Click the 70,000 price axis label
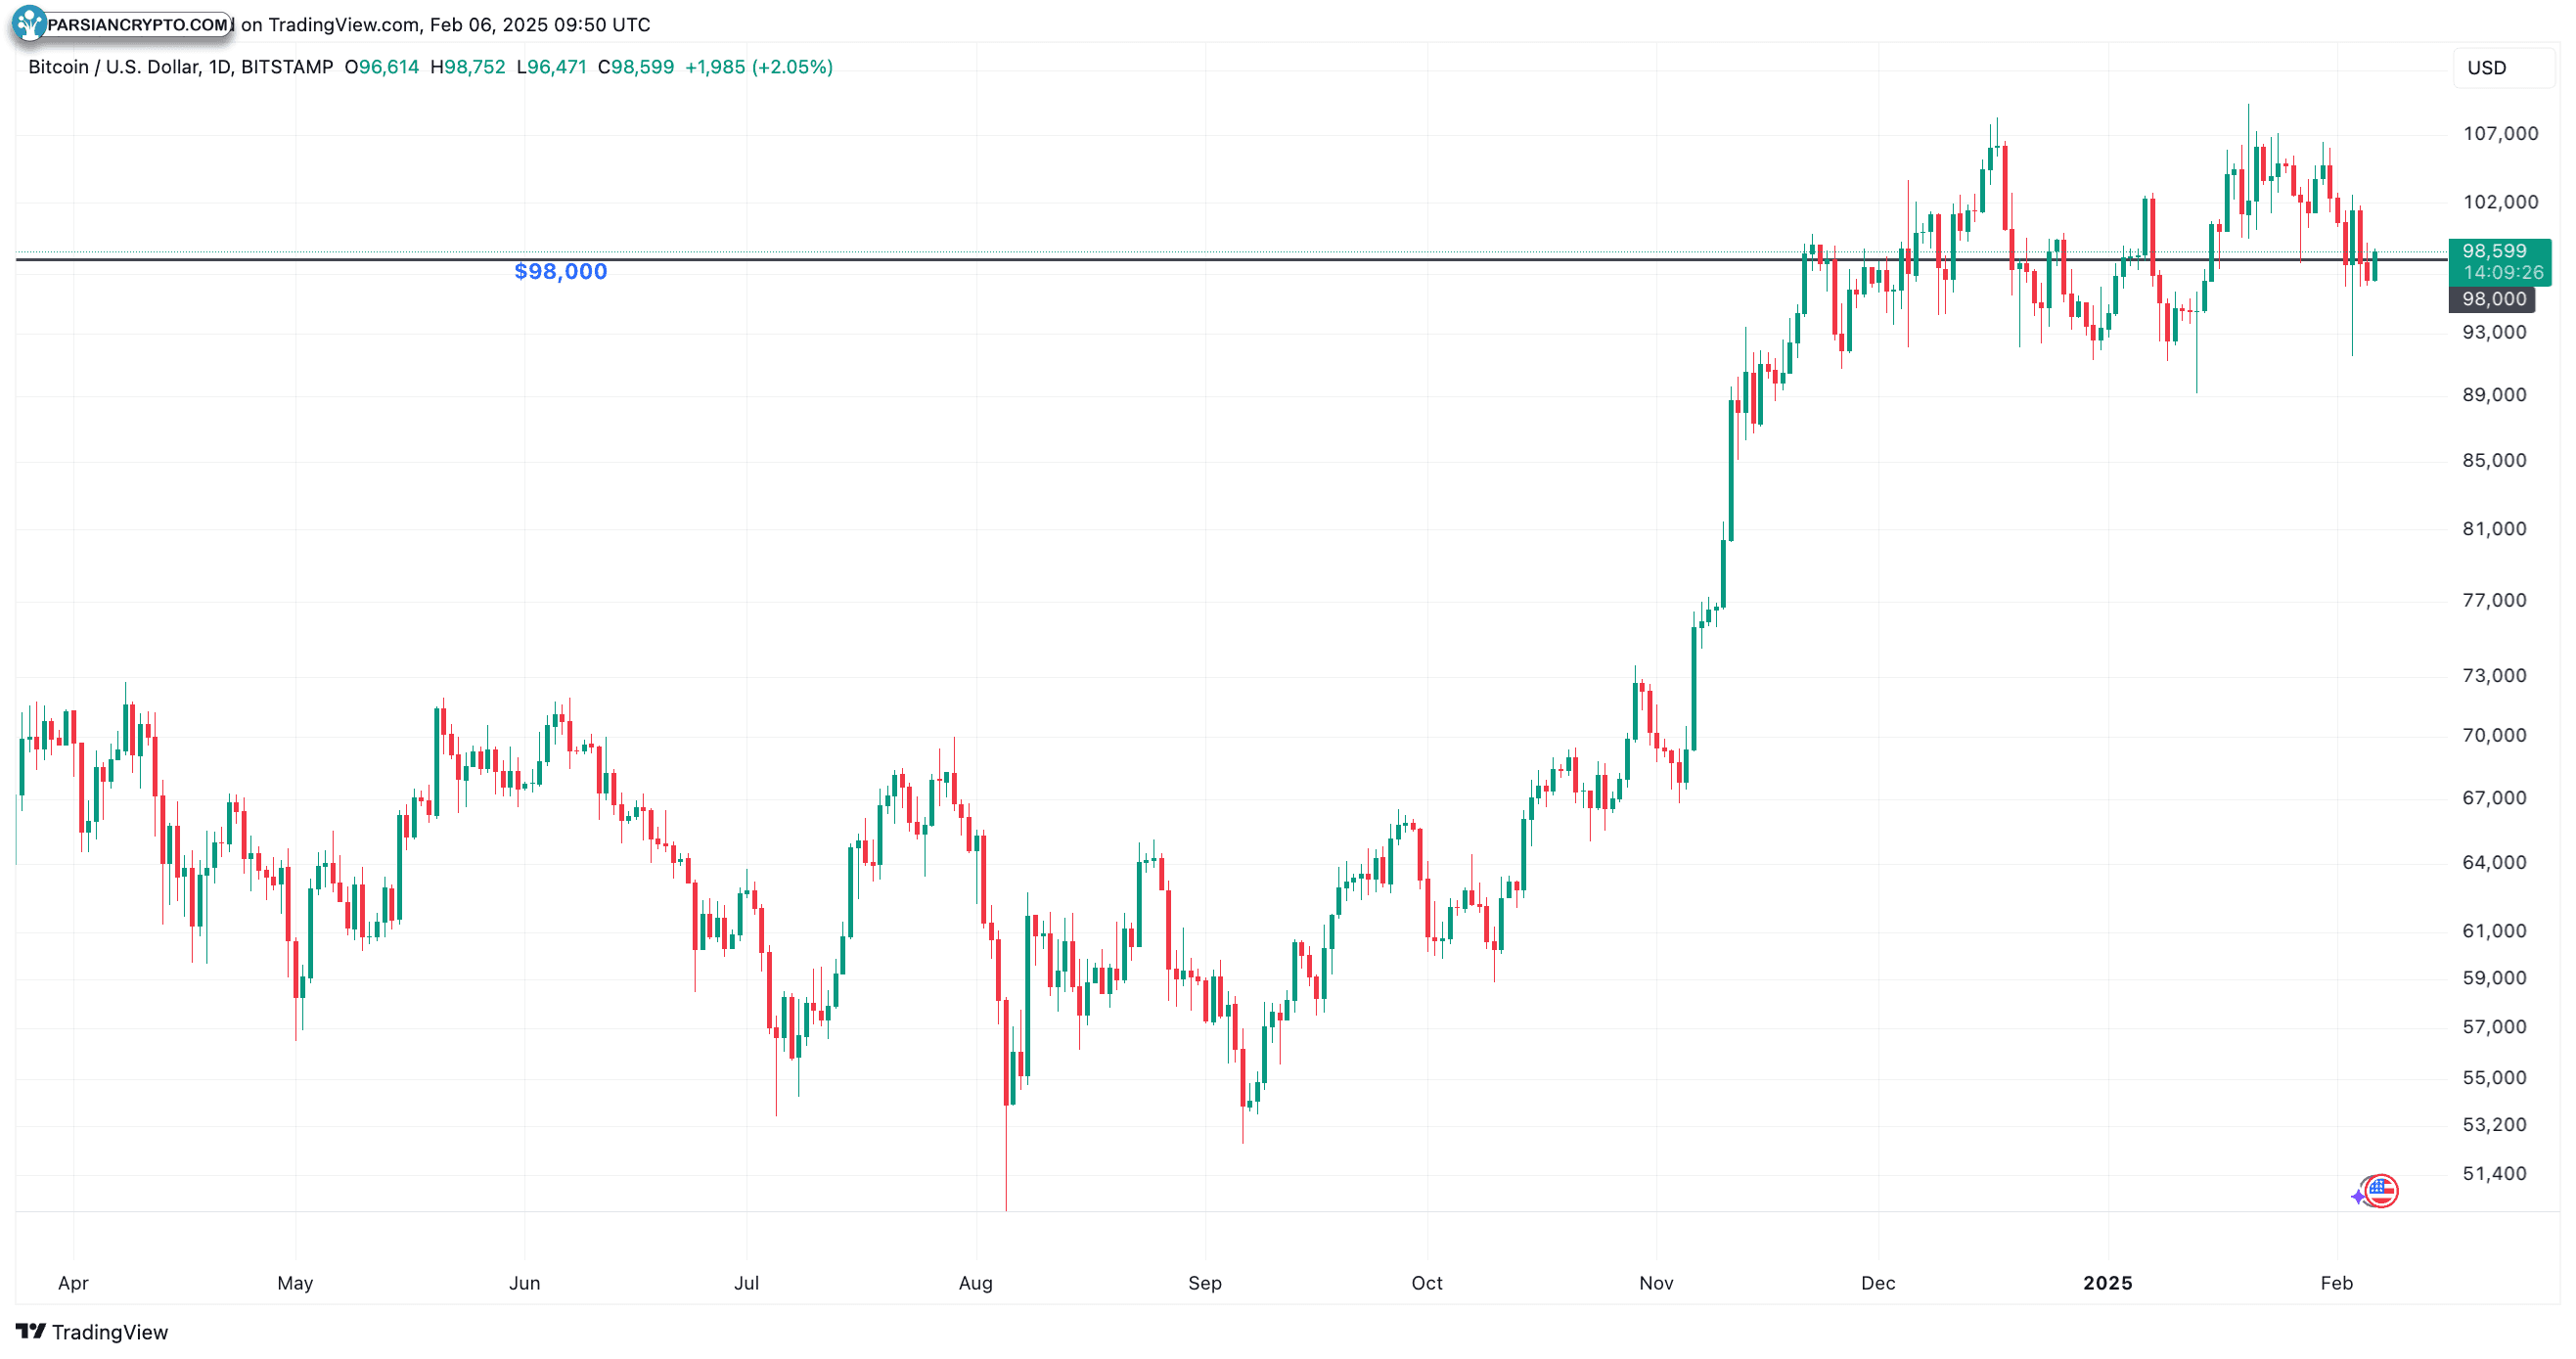This screenshot has height=1359, width=2576. [2494, 736]
